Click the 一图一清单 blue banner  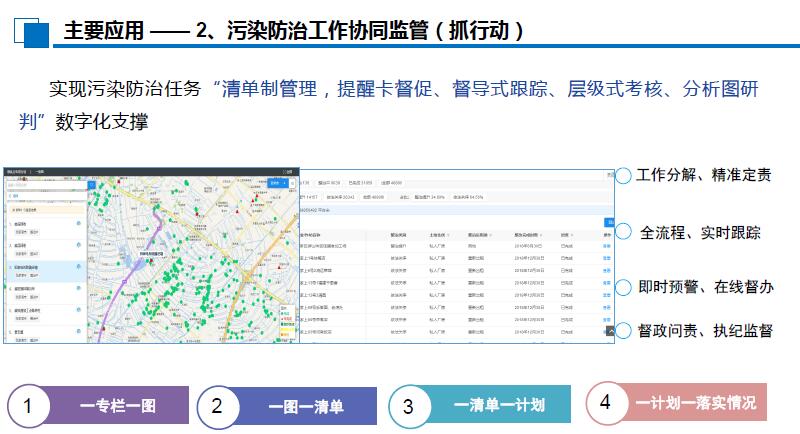click(x=306, y=406)
